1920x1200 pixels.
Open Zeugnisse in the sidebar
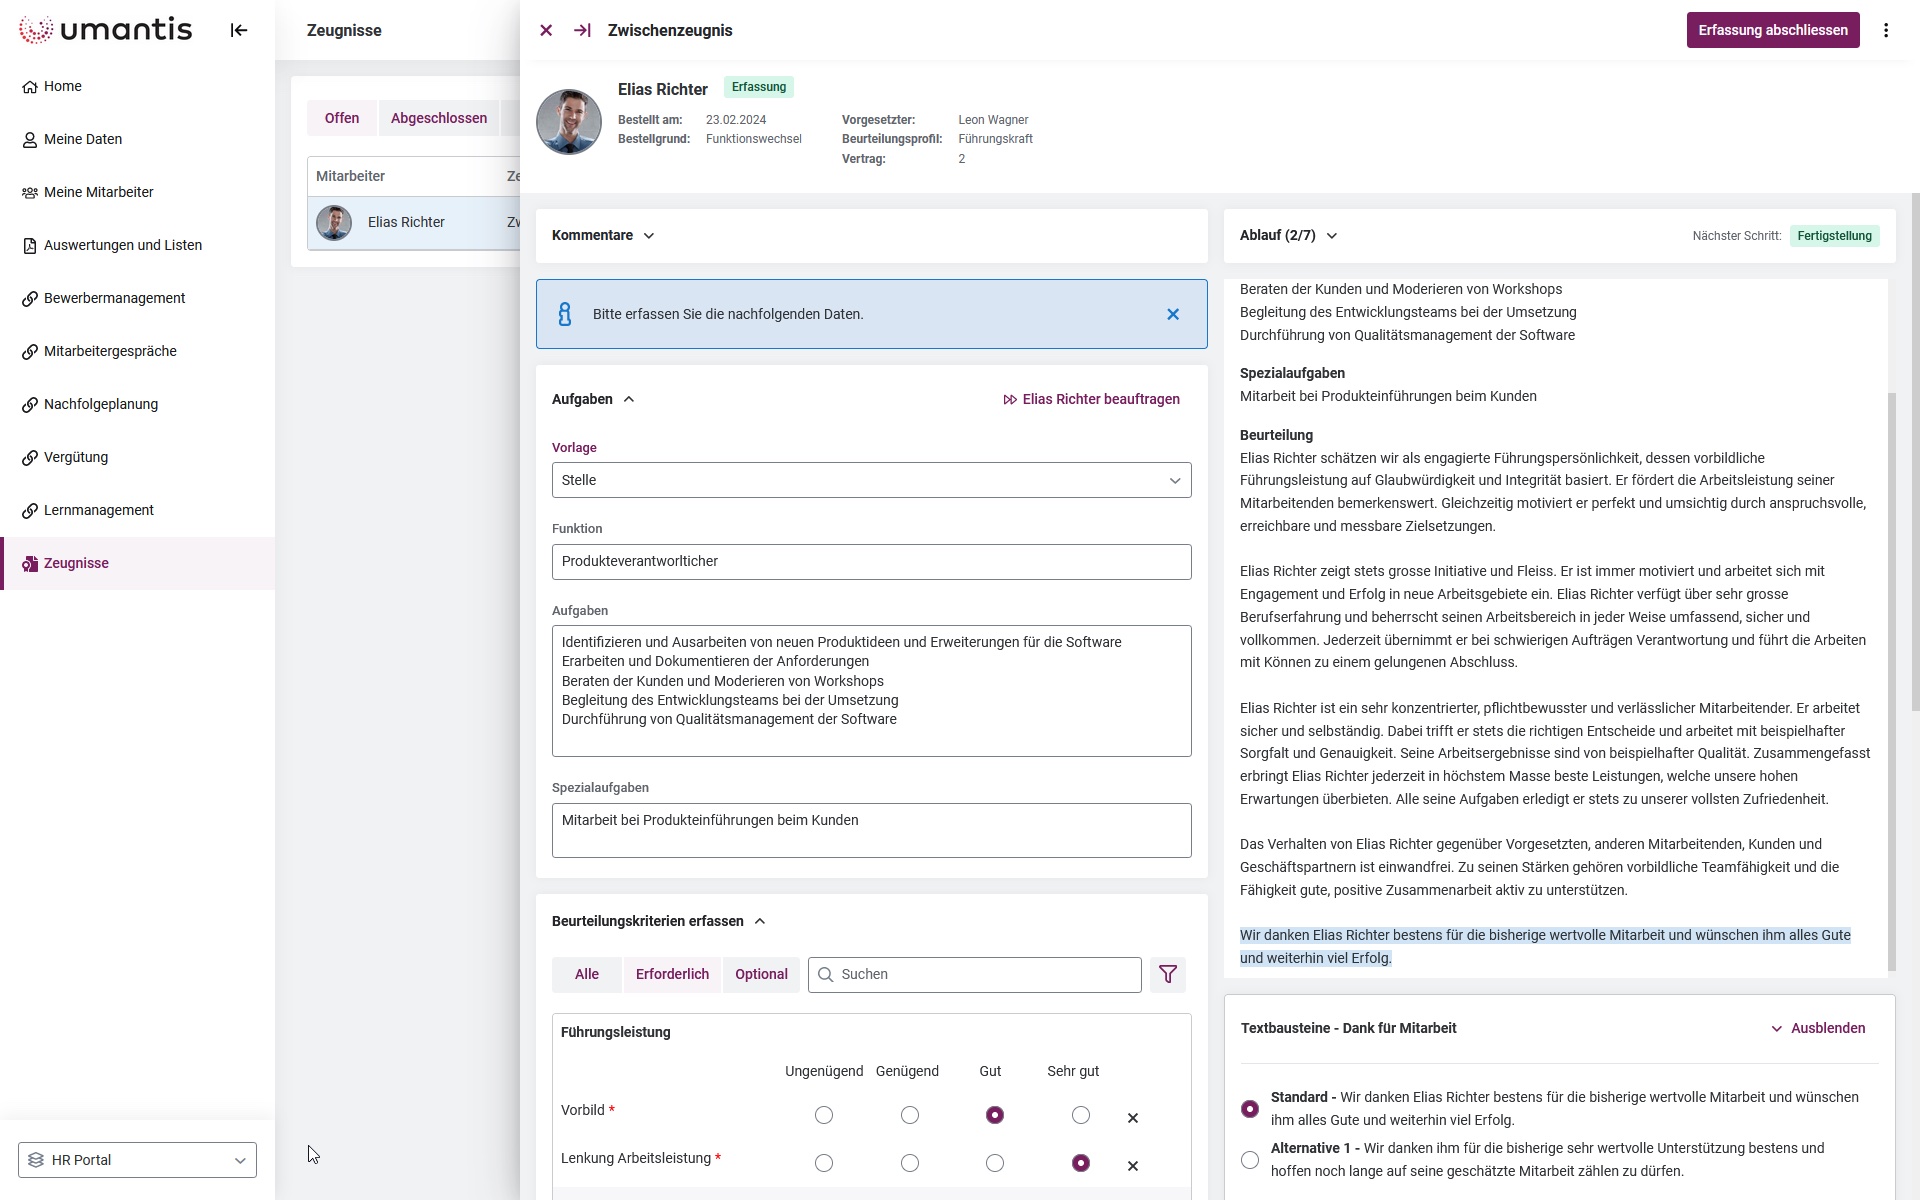pyautogui.click(x=76, y=563)
